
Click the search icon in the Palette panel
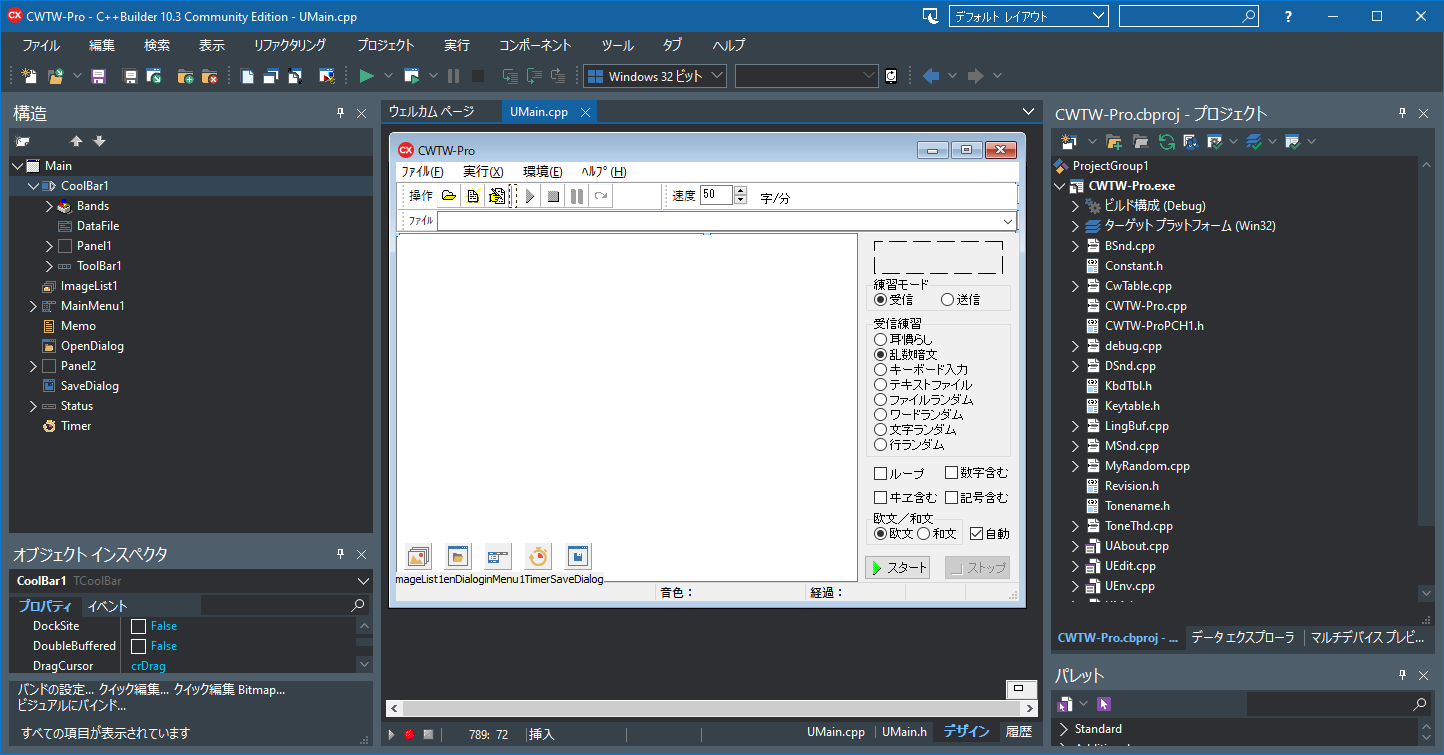pos(1420,705)
